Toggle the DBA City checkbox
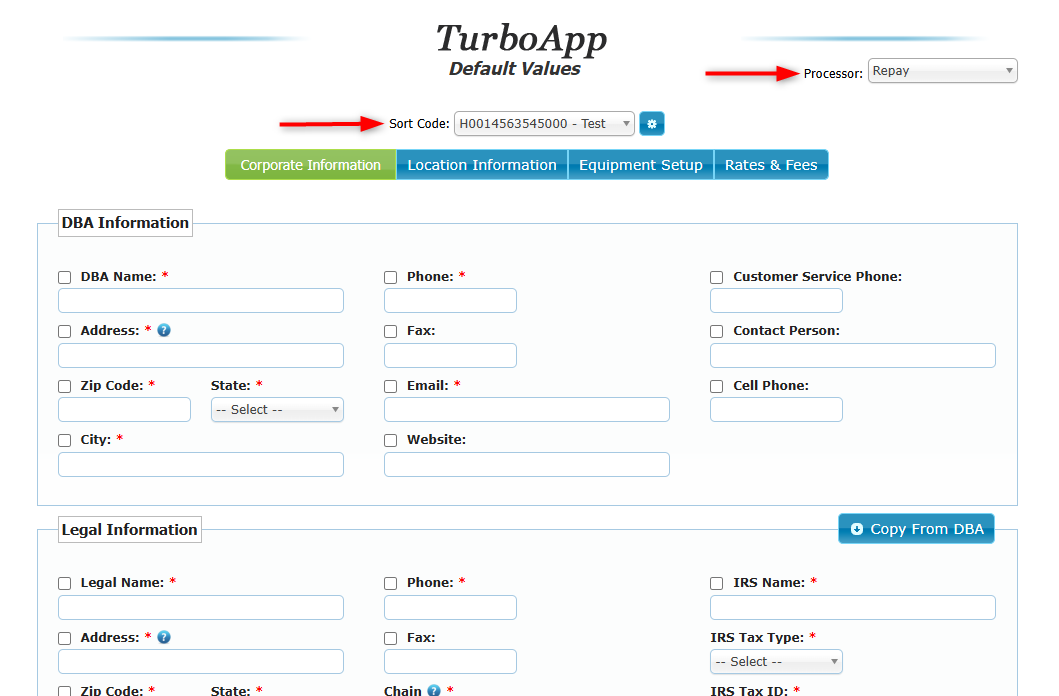 (65, 440)
